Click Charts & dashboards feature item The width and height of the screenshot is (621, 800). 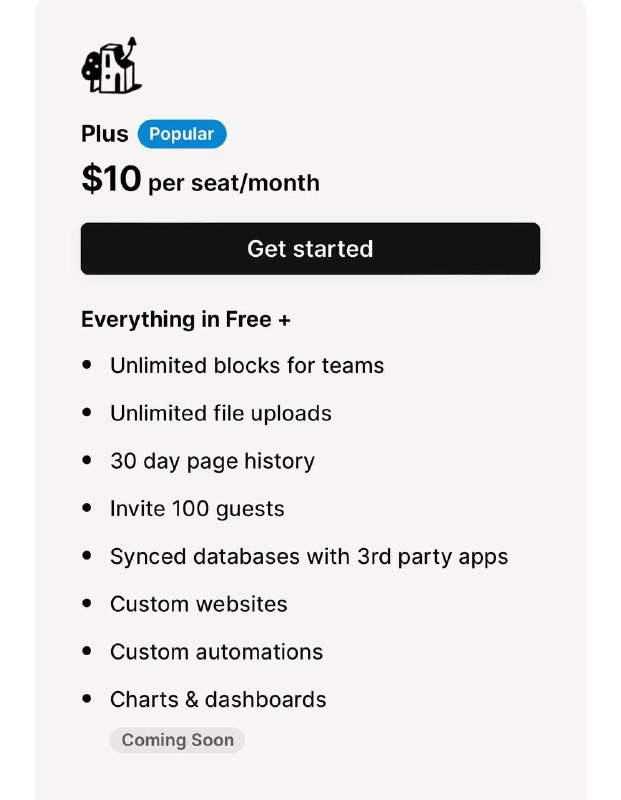point(218,699)
